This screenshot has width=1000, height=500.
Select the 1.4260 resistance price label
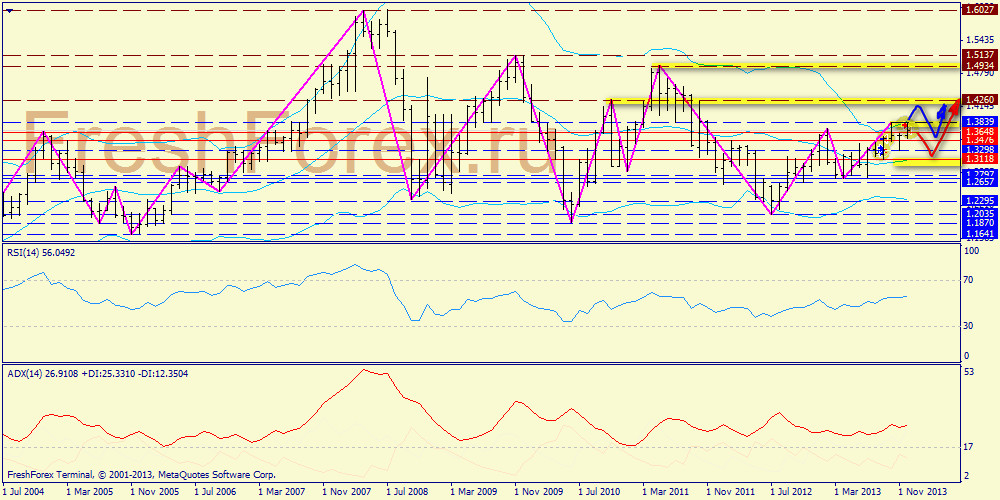tap(976, 100)
